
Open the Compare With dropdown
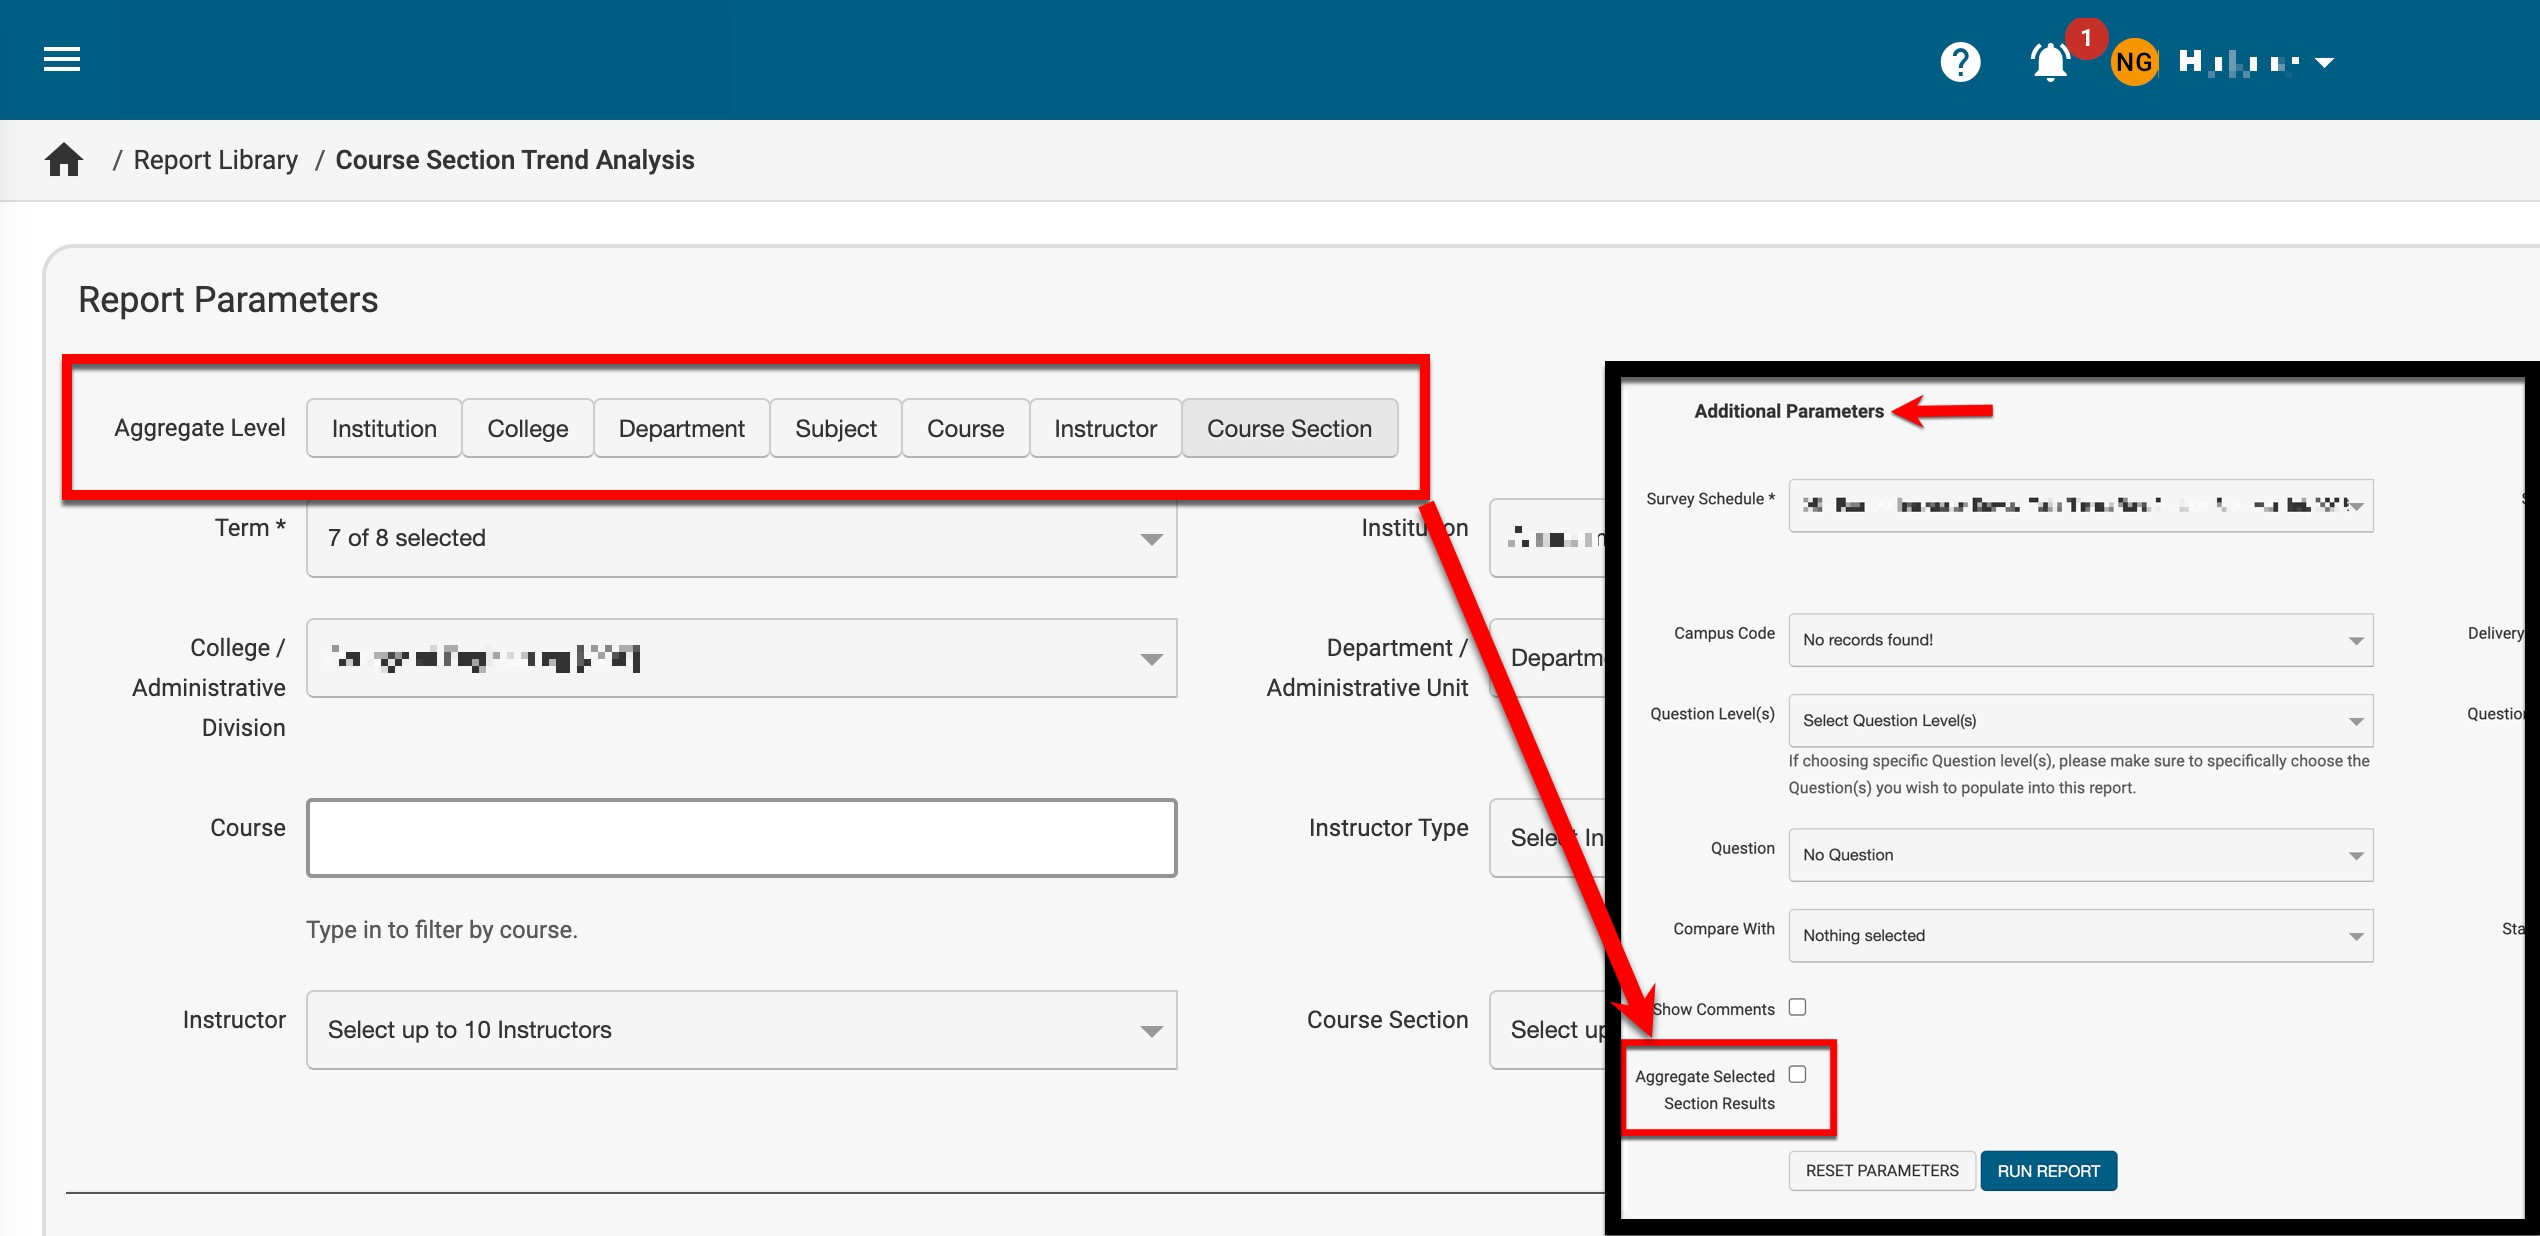coord(2080,936)
